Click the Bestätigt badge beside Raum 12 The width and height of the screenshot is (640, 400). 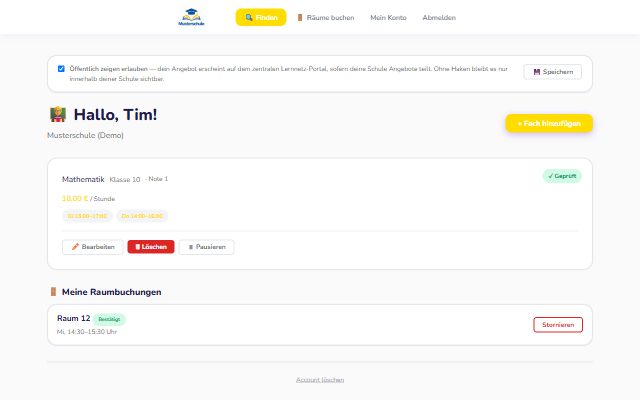[x=109, y=319]
